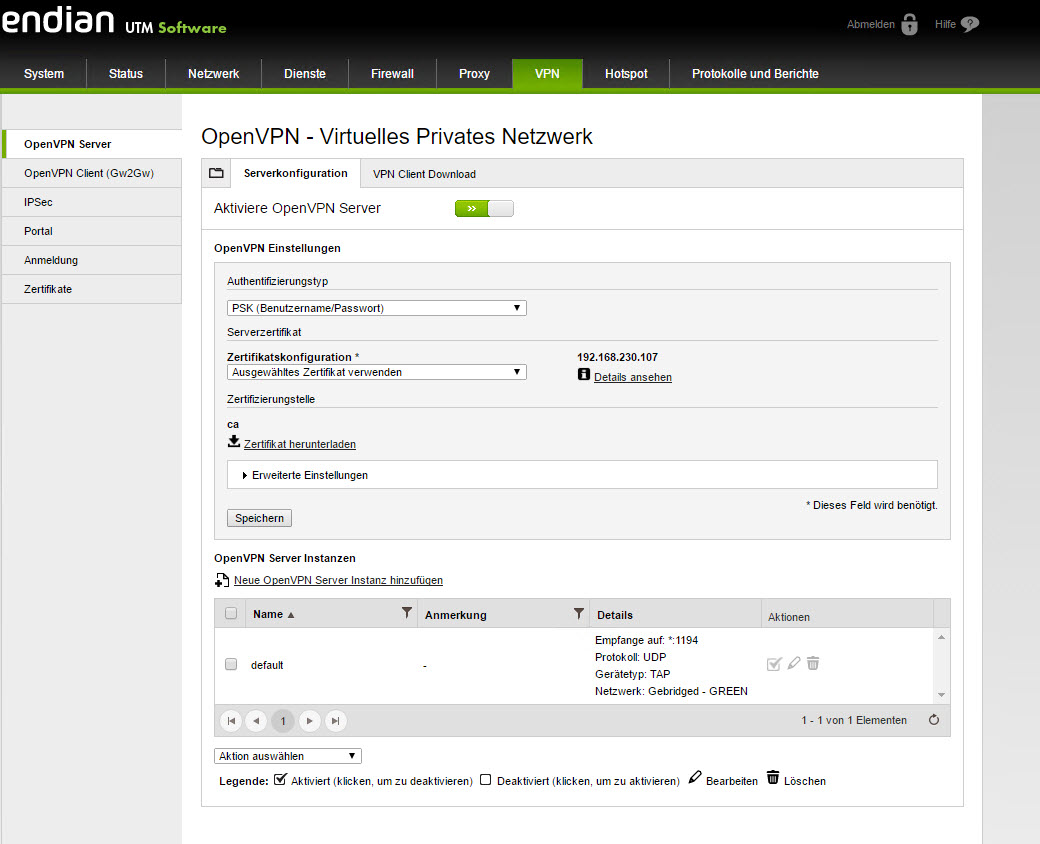Screen dimensions: 1040x844
Task: Toggle the Aktiviere OpenVPN Server switch
Action: coord(484,209)
